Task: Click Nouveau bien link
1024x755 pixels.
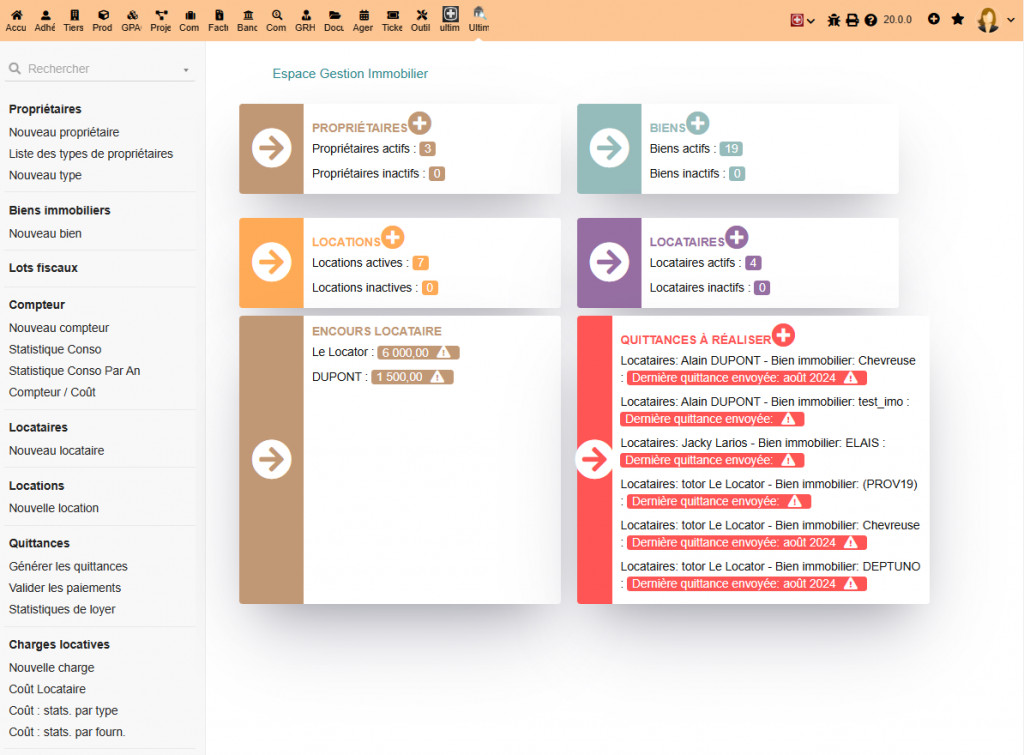Action: 45,233
